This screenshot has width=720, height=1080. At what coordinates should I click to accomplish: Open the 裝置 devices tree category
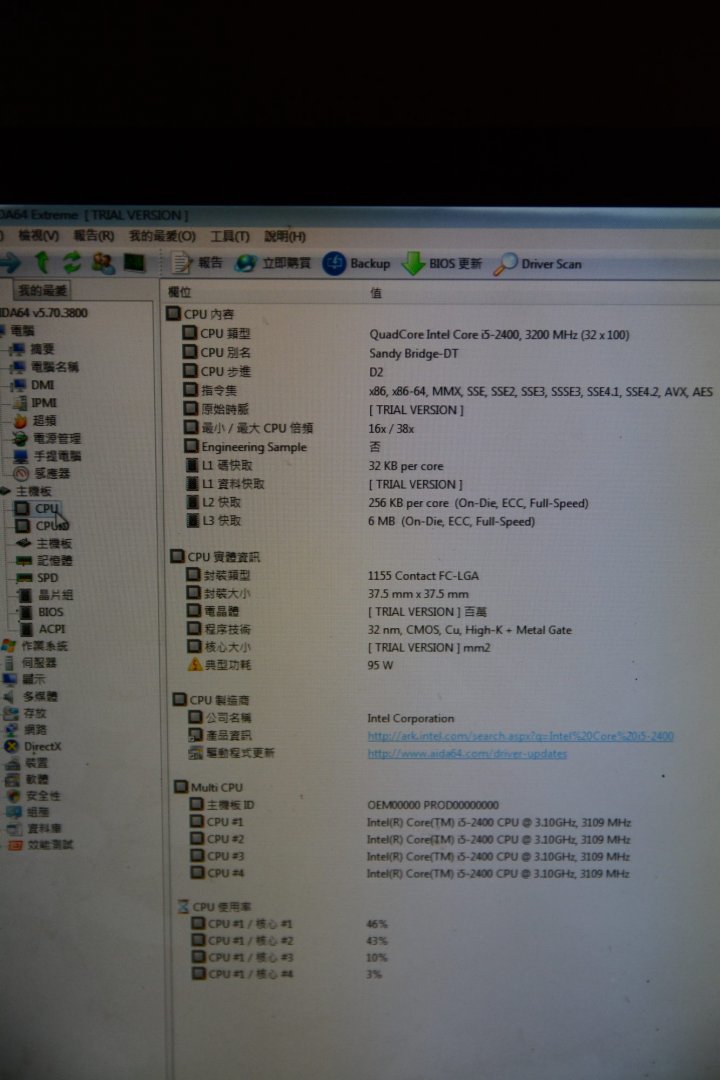tap(27, 763)
